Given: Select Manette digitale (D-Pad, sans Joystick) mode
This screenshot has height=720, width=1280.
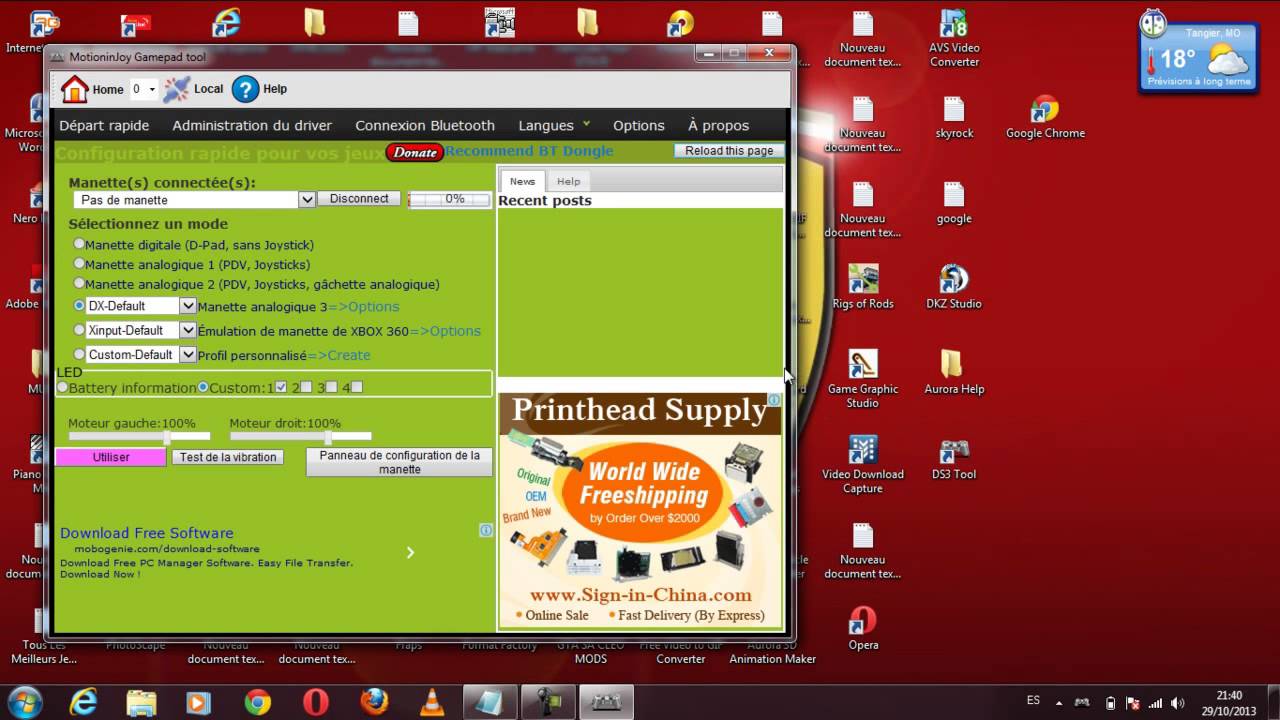Looking at the screenshot, I should click(79, 244).
